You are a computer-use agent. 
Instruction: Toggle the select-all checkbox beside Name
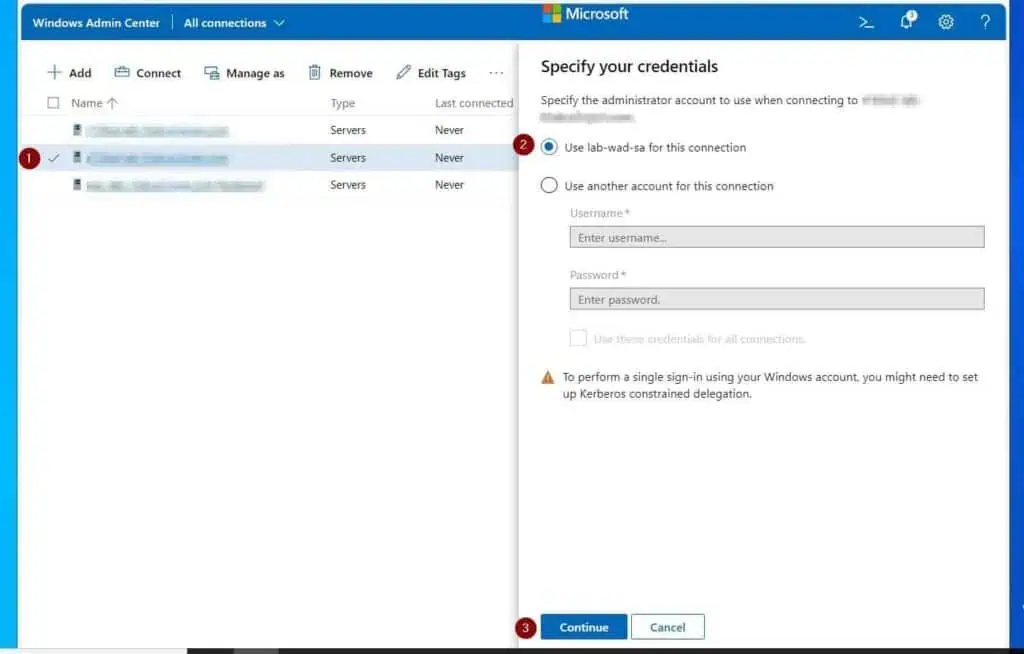pyautogui.click(x=54, y=103)
